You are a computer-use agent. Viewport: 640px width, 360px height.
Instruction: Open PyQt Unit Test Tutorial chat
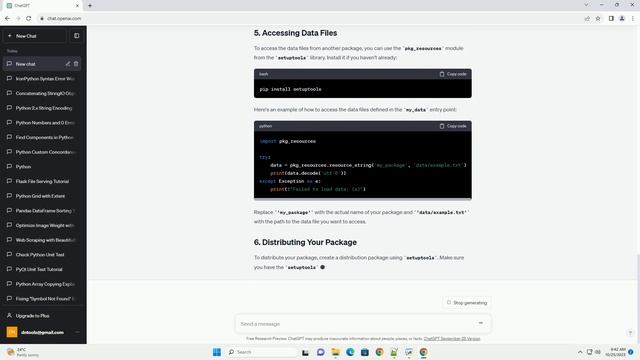click(43, 269)
